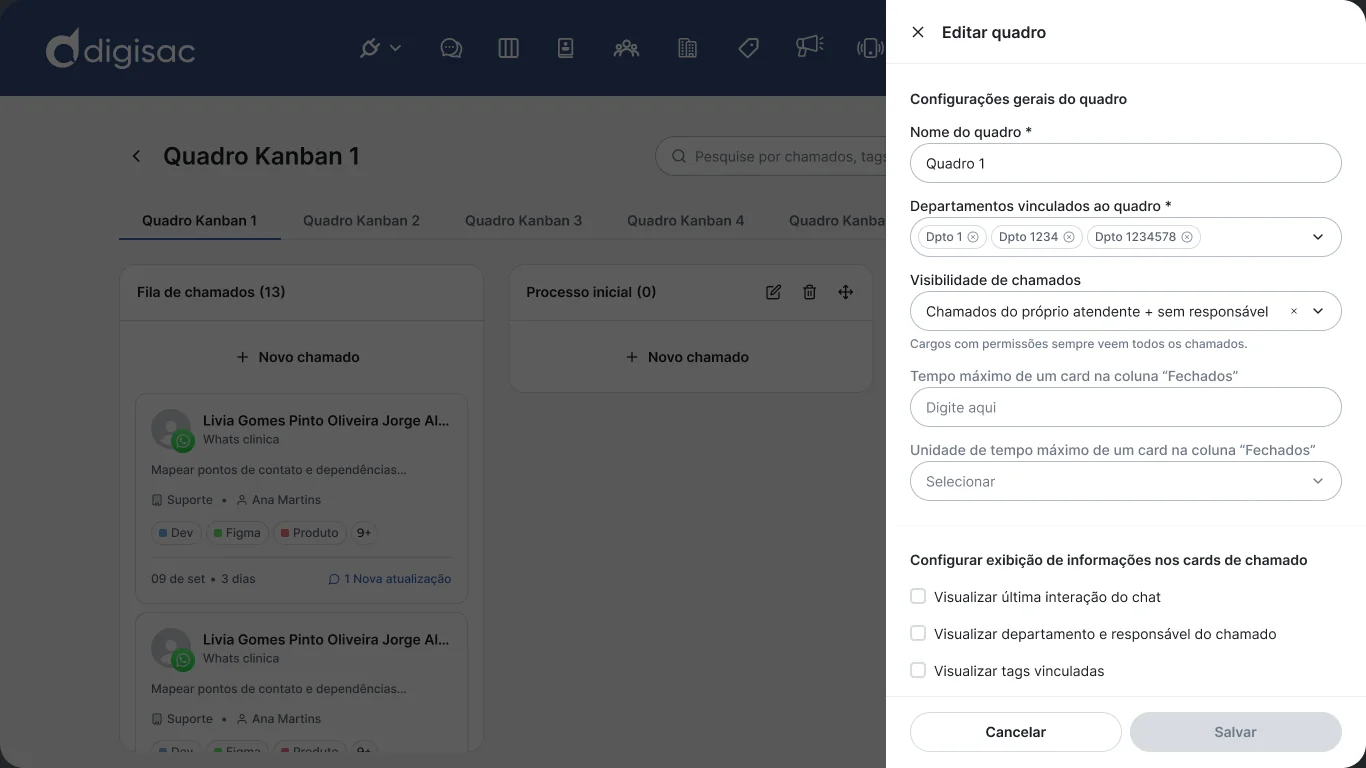Screen dimensions: 1366x768
Task: Click the Pesquise por chamados search box
Action: 771,156
